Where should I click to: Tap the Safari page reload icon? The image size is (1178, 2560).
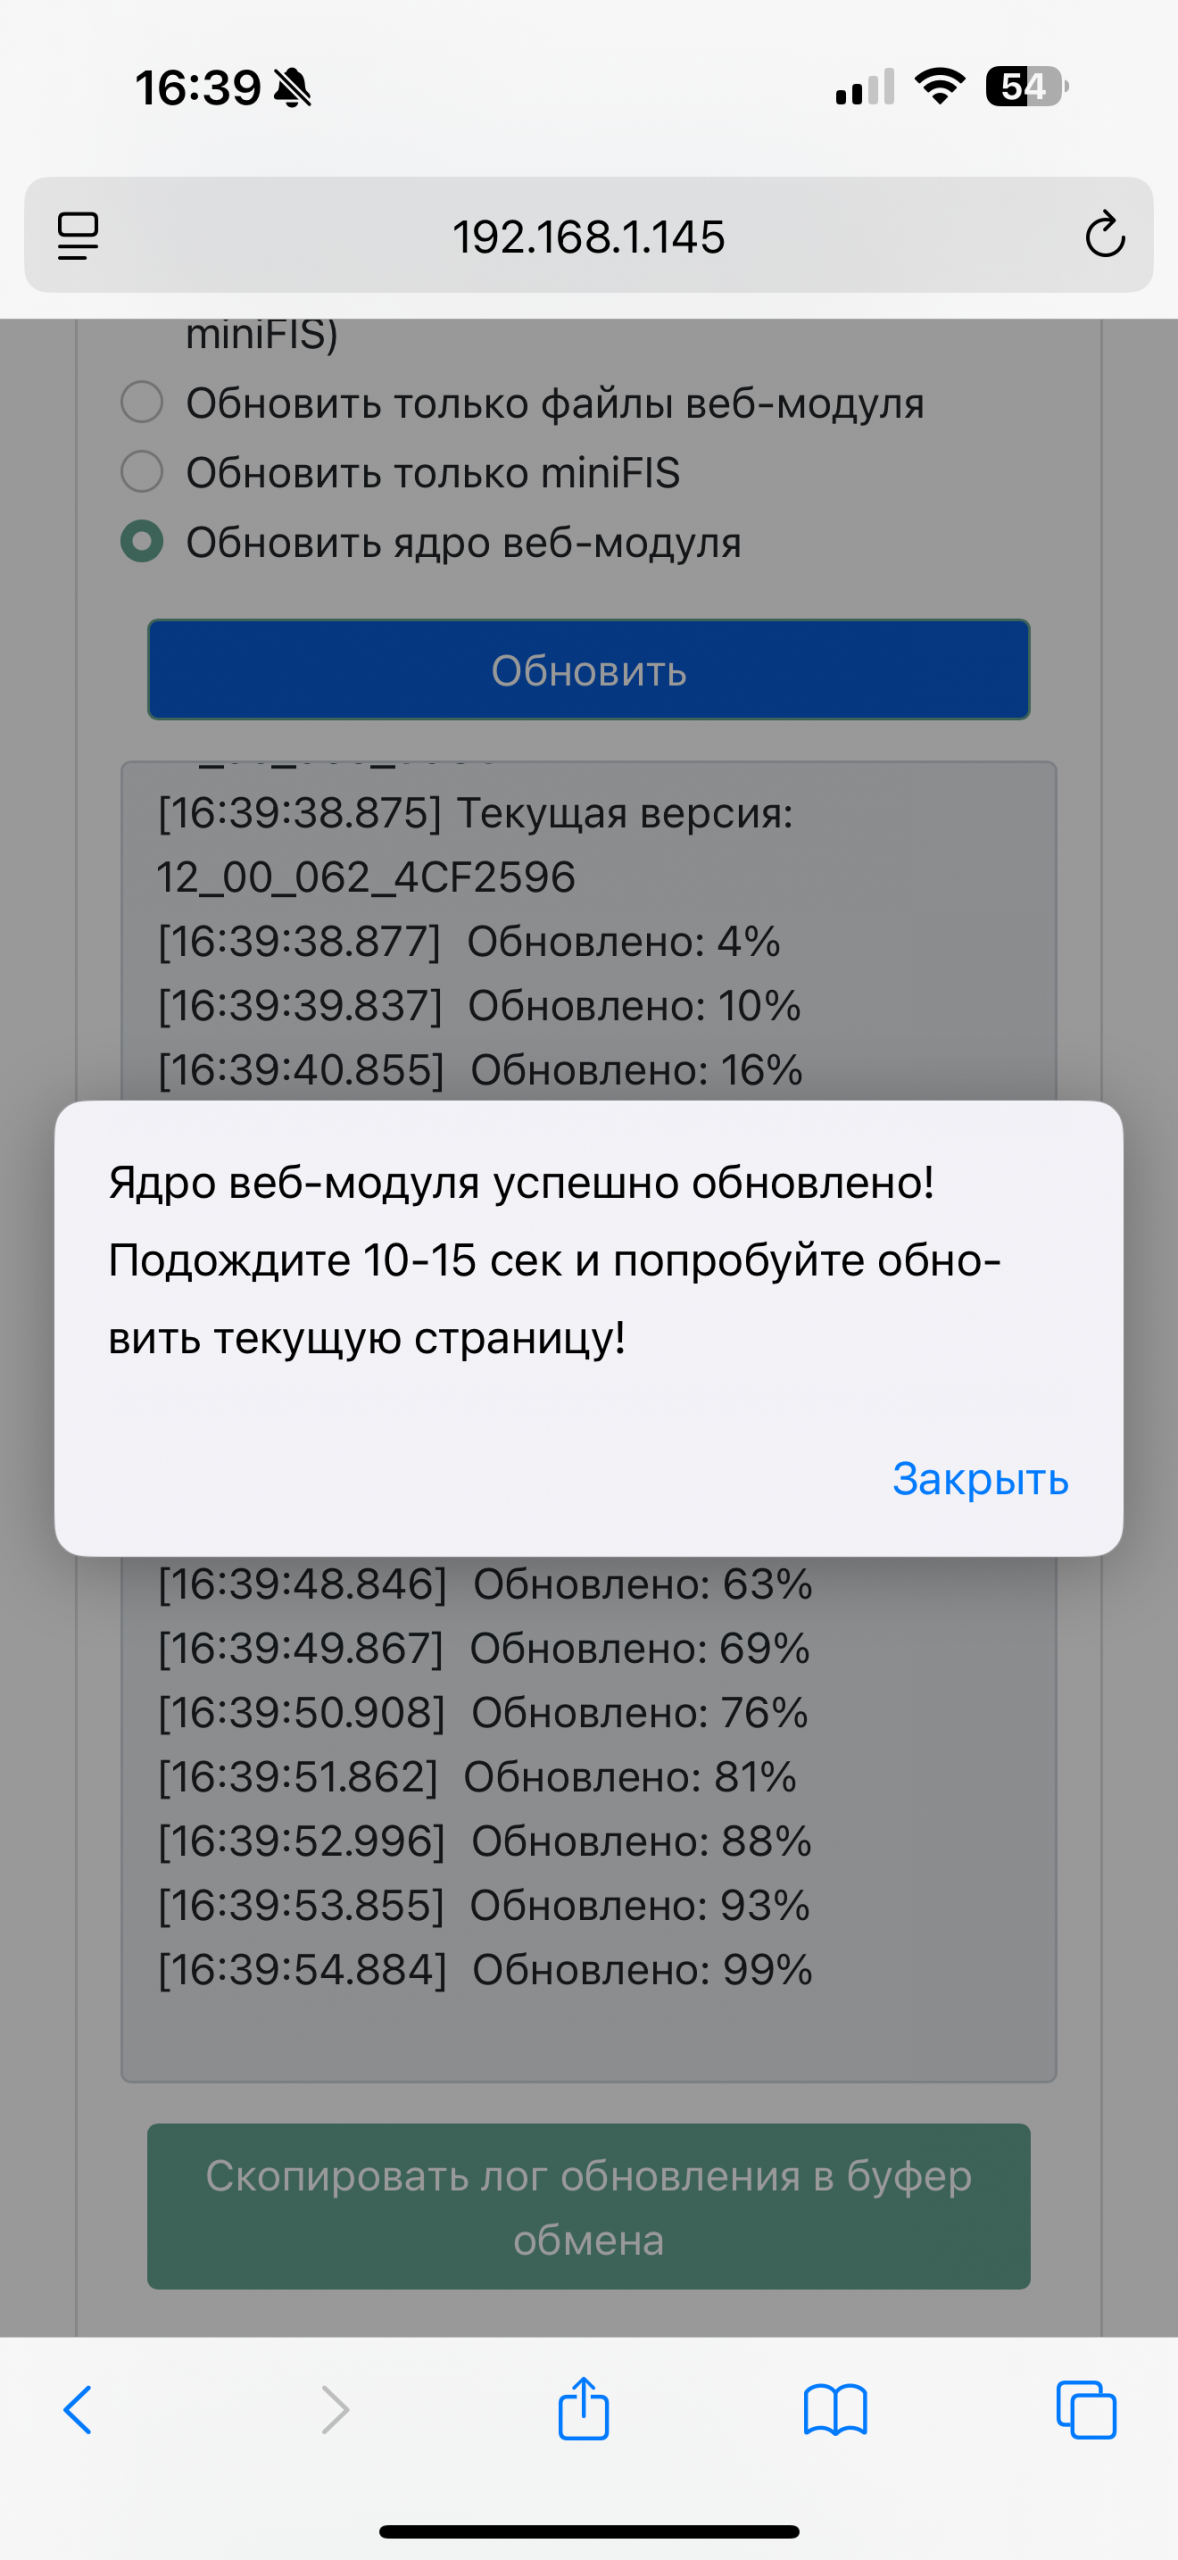[1104, 236]
